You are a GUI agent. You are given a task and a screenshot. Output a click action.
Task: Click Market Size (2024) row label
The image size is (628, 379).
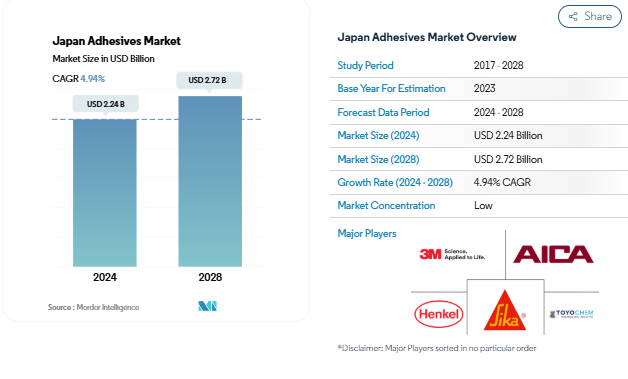(x=378, y=135)
